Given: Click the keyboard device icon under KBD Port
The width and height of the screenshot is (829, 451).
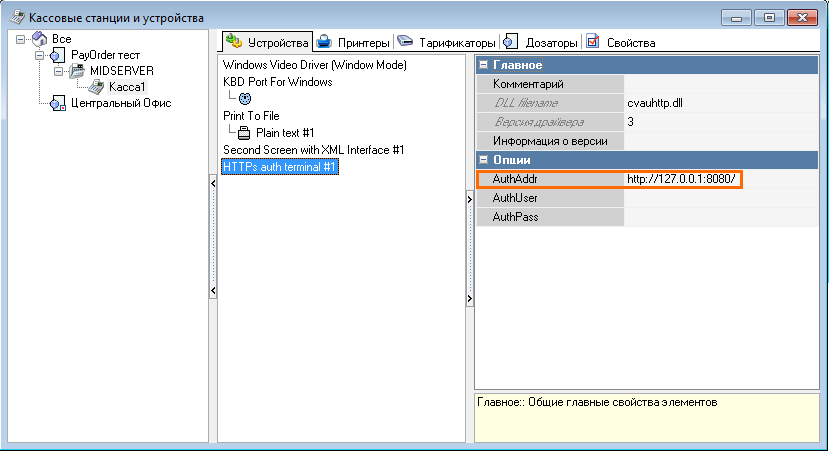Looking at the screenshot, I should click(x=245, y=99).
